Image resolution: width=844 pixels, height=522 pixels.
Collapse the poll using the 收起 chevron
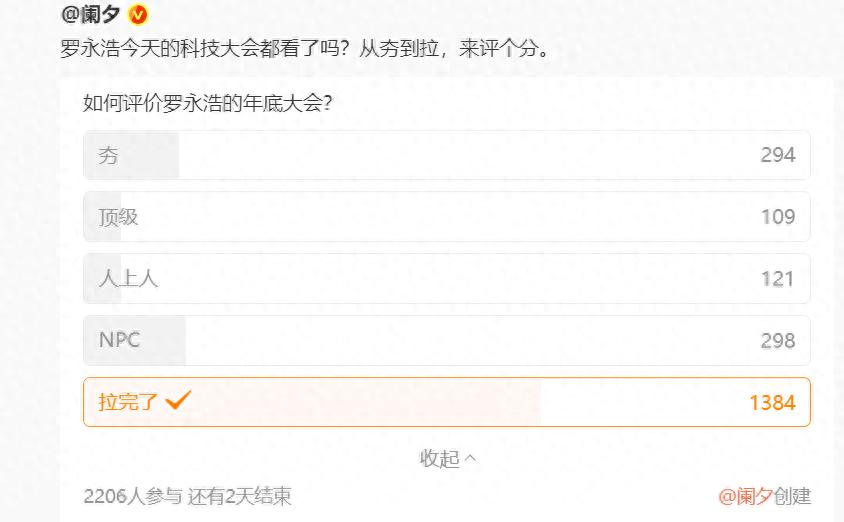pos(471,459)
